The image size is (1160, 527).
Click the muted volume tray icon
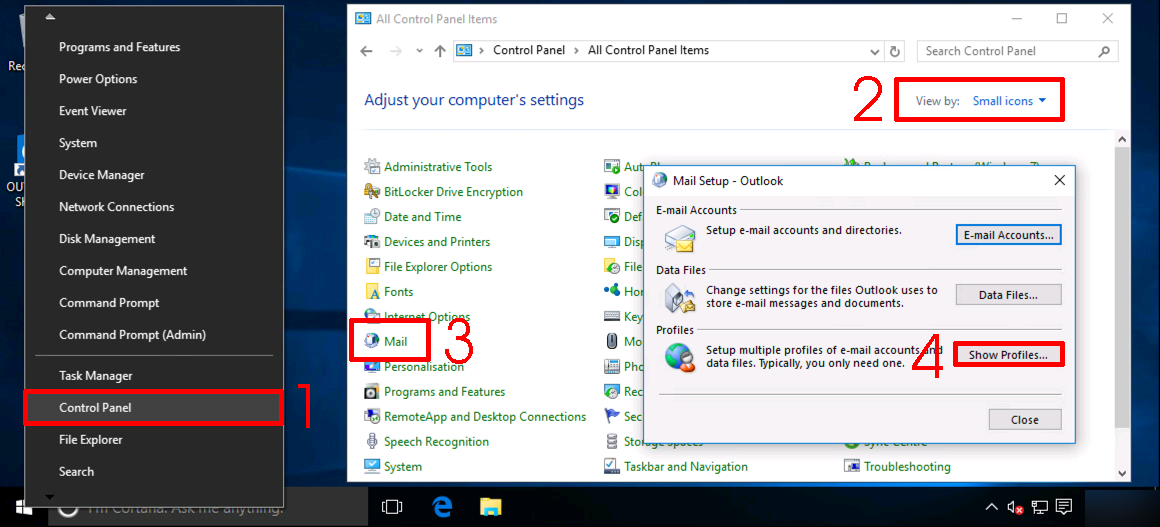coord(1015,508)
